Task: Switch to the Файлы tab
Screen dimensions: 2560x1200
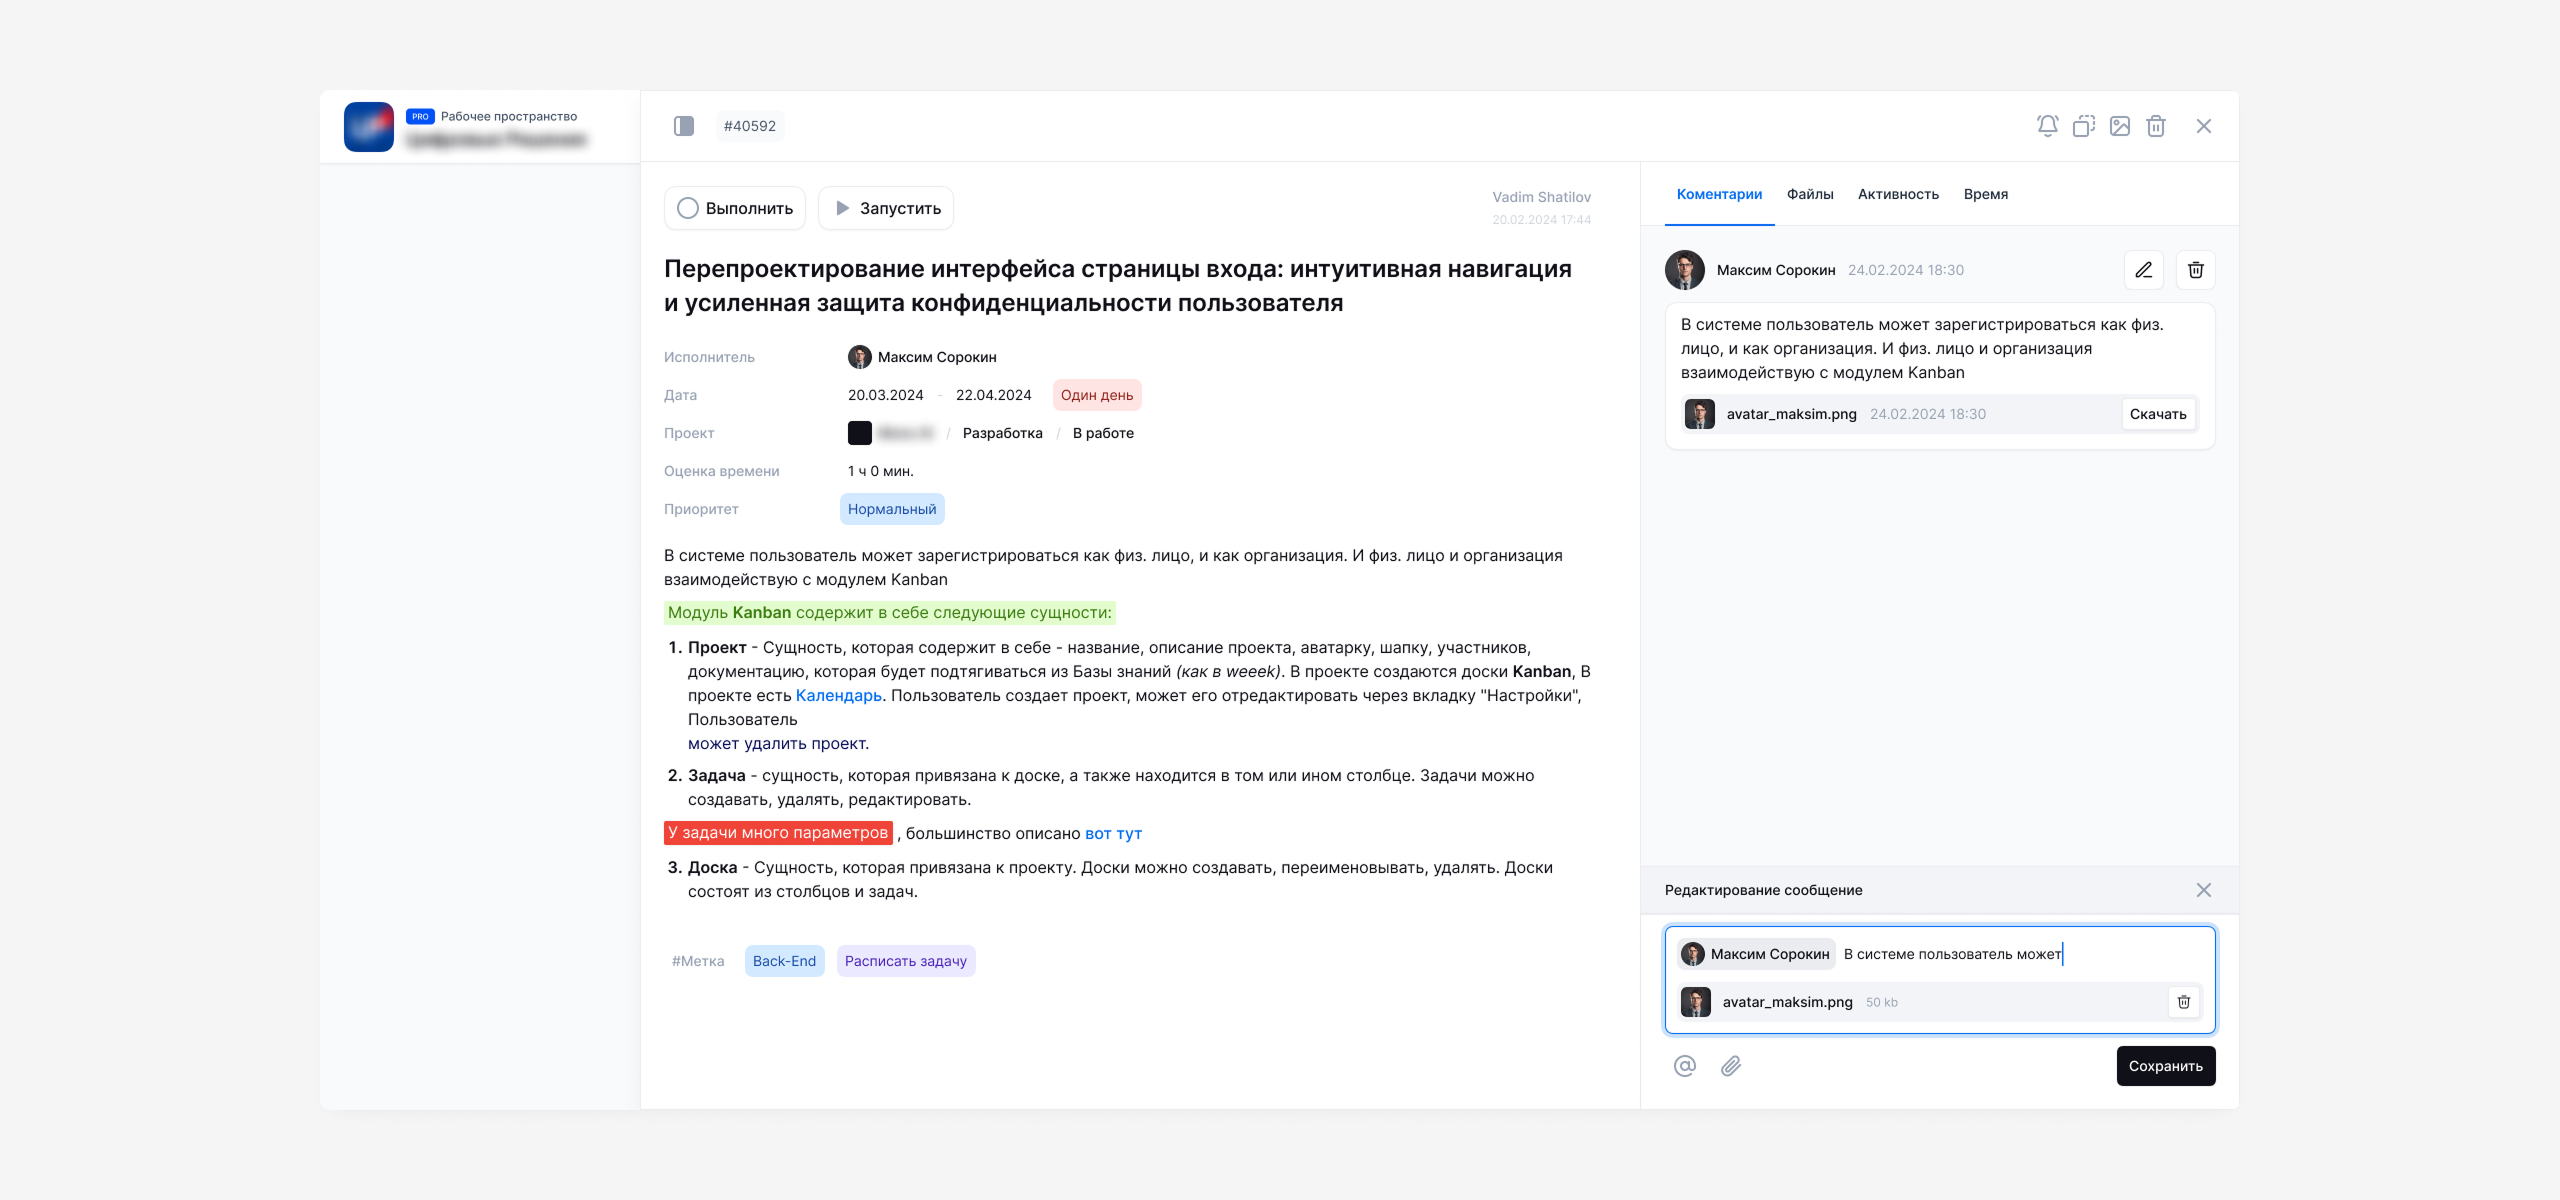Action: point(1810,194)
